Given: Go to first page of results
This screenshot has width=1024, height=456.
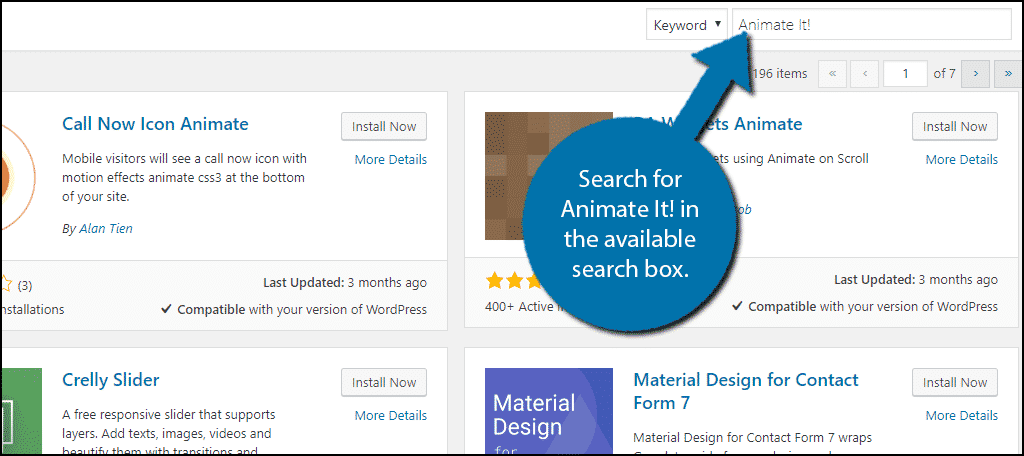Looking at the screenshot, I should pos(832,74).
